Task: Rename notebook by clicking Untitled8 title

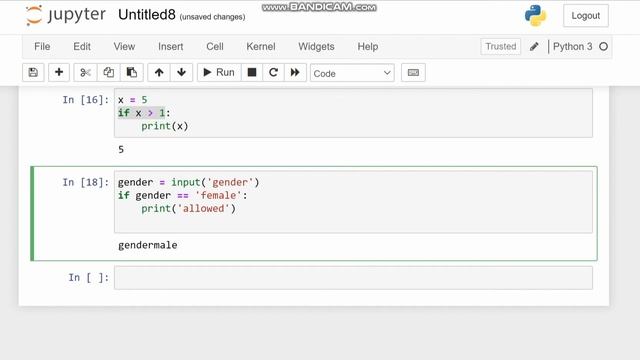Action: 147,15
